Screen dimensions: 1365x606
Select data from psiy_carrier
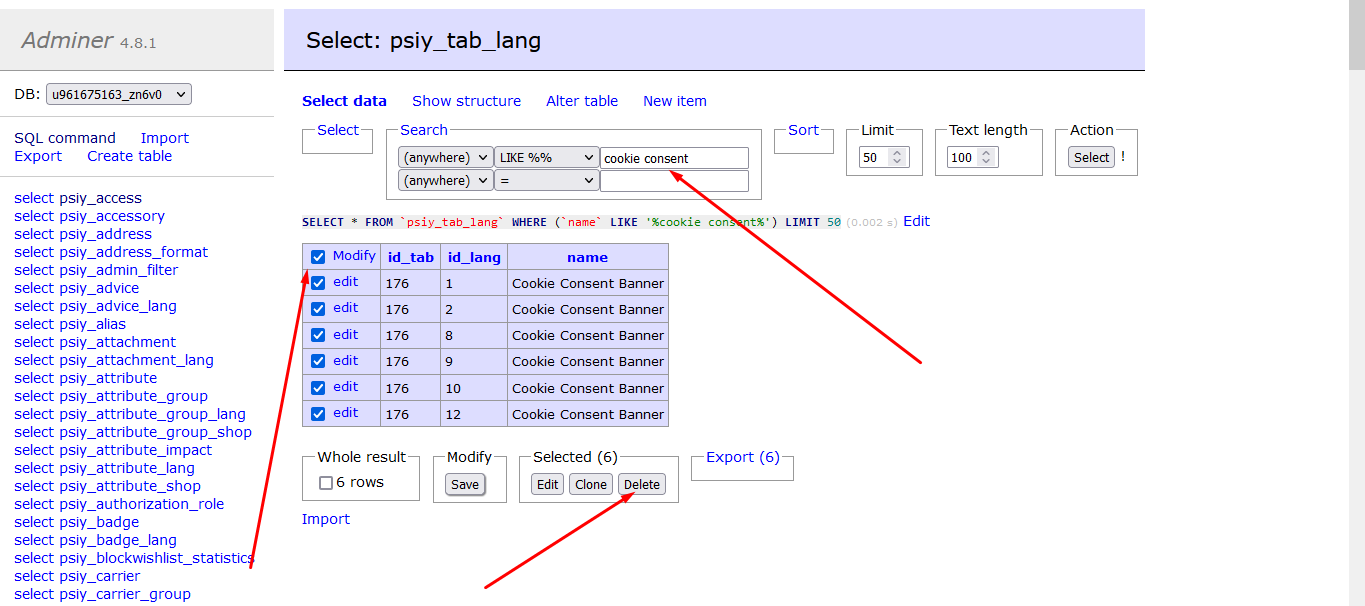pyautogui.click(x=34, y=576)
